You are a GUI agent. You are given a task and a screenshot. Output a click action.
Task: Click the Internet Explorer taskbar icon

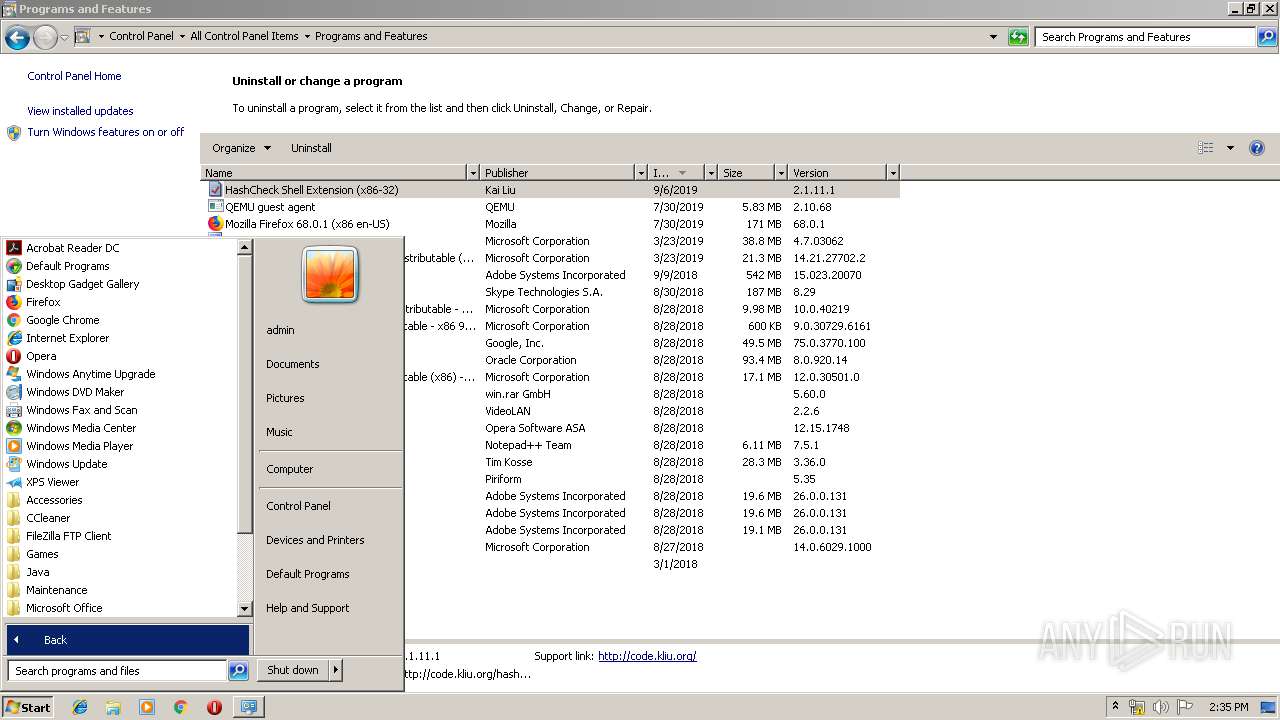[80, 707]
